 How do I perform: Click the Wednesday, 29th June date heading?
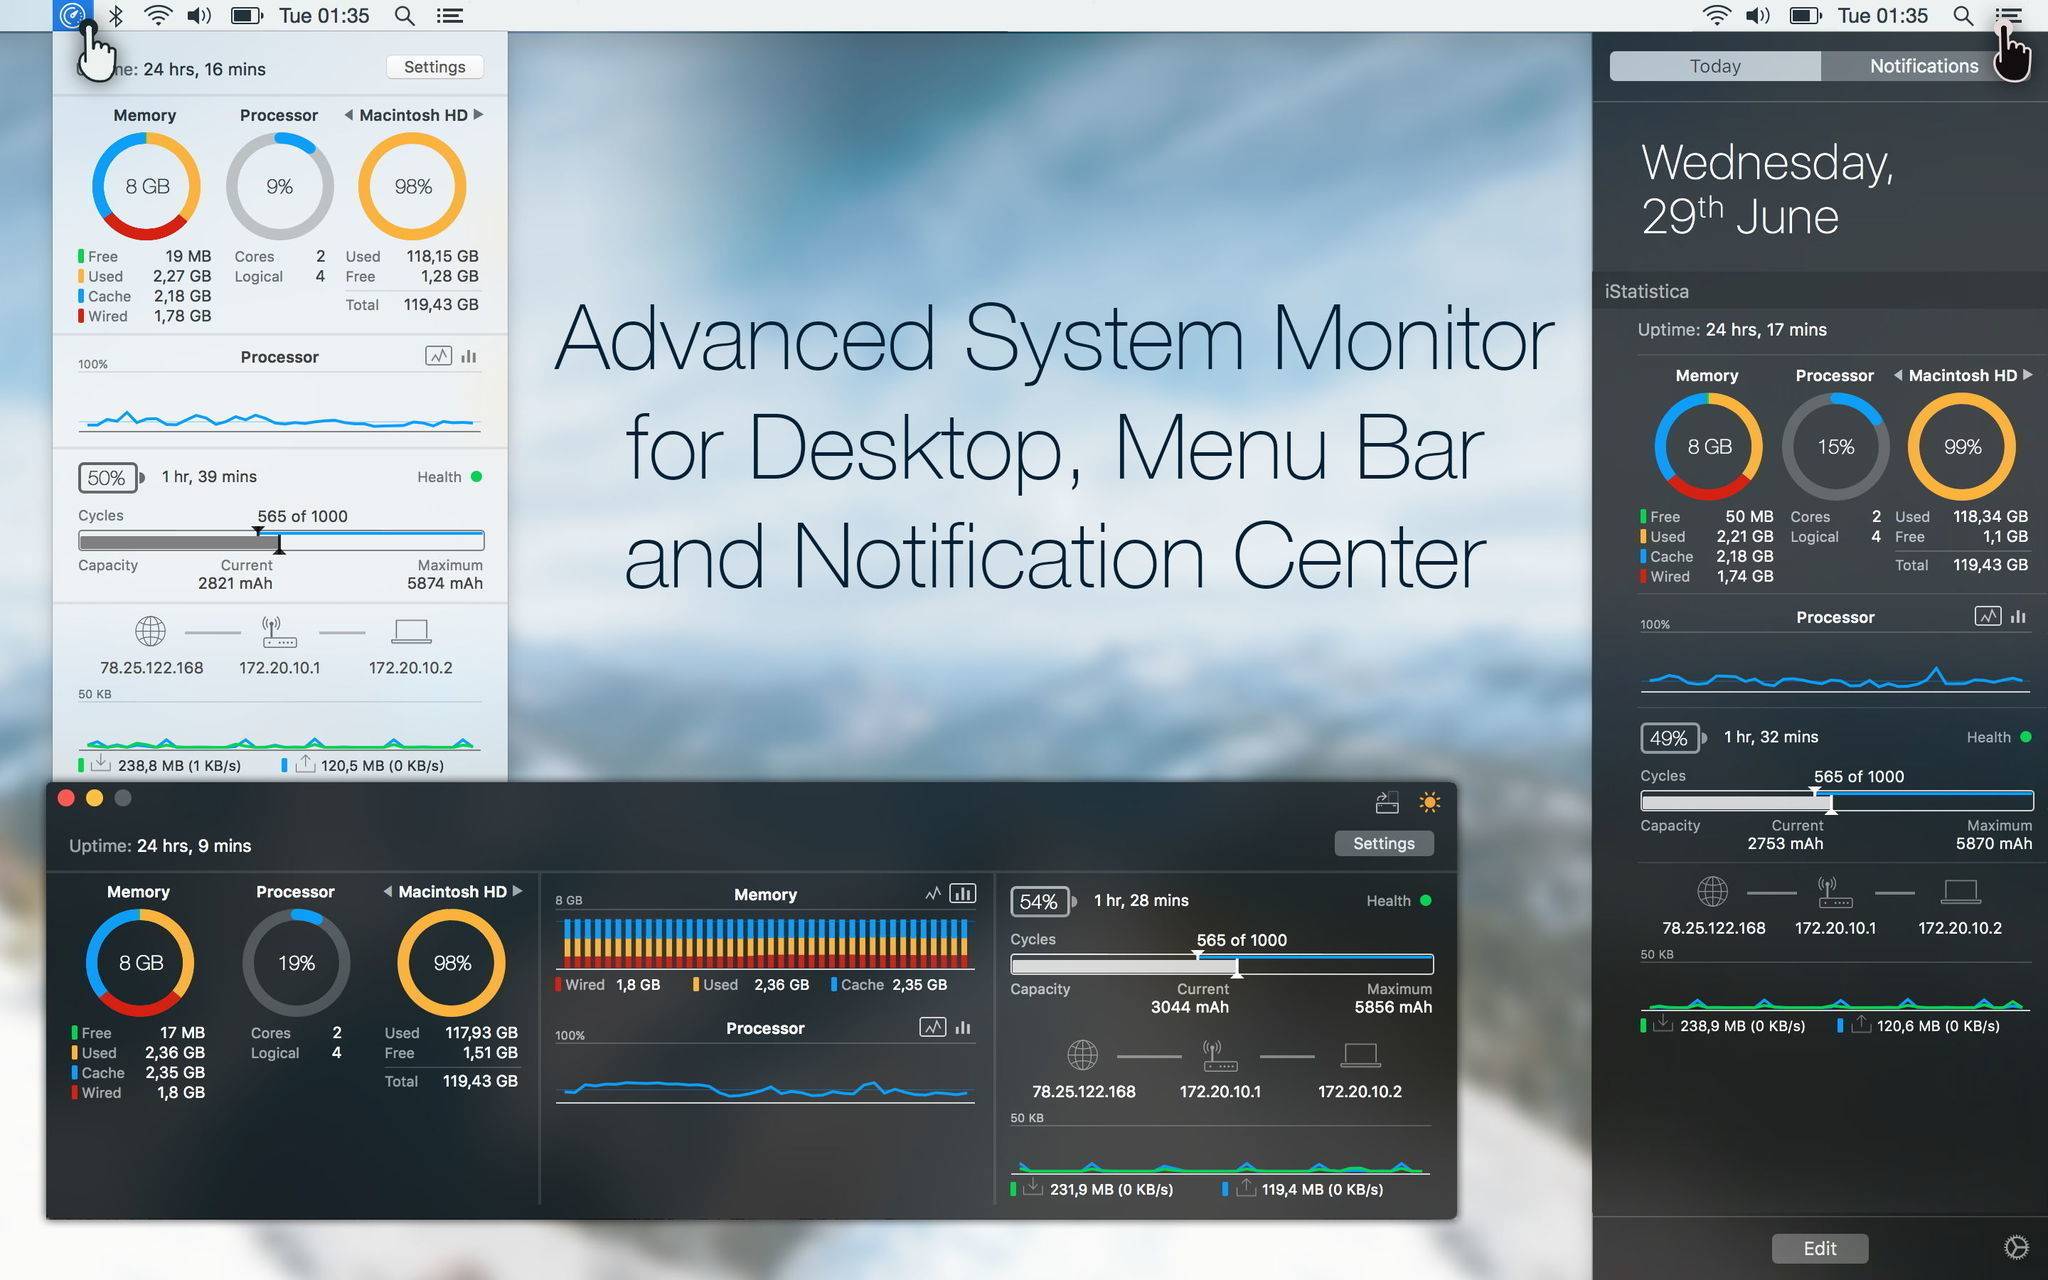click(x=1767, y=189)
